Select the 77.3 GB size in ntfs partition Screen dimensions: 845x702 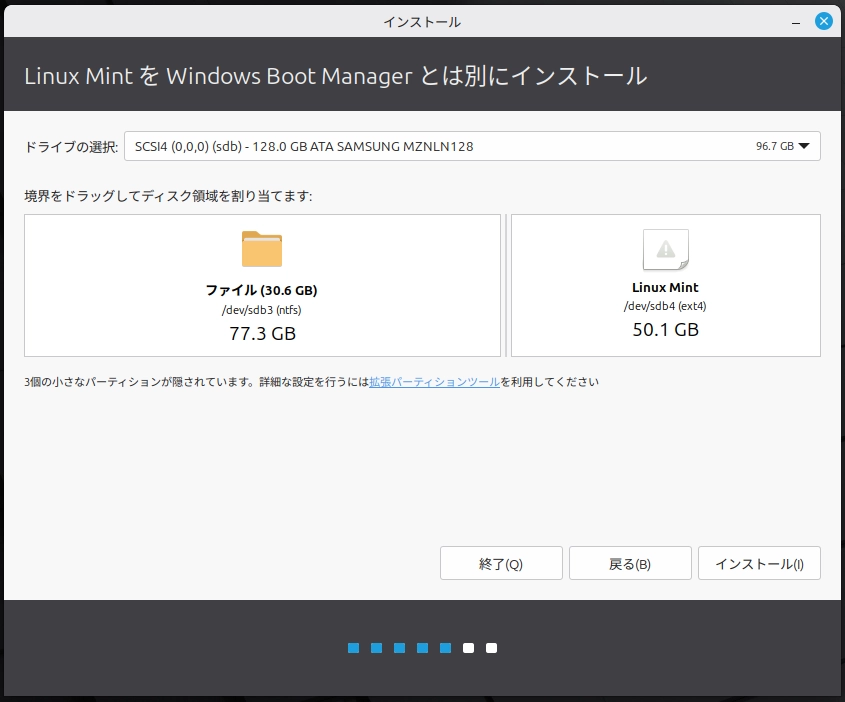click(262, 333)
